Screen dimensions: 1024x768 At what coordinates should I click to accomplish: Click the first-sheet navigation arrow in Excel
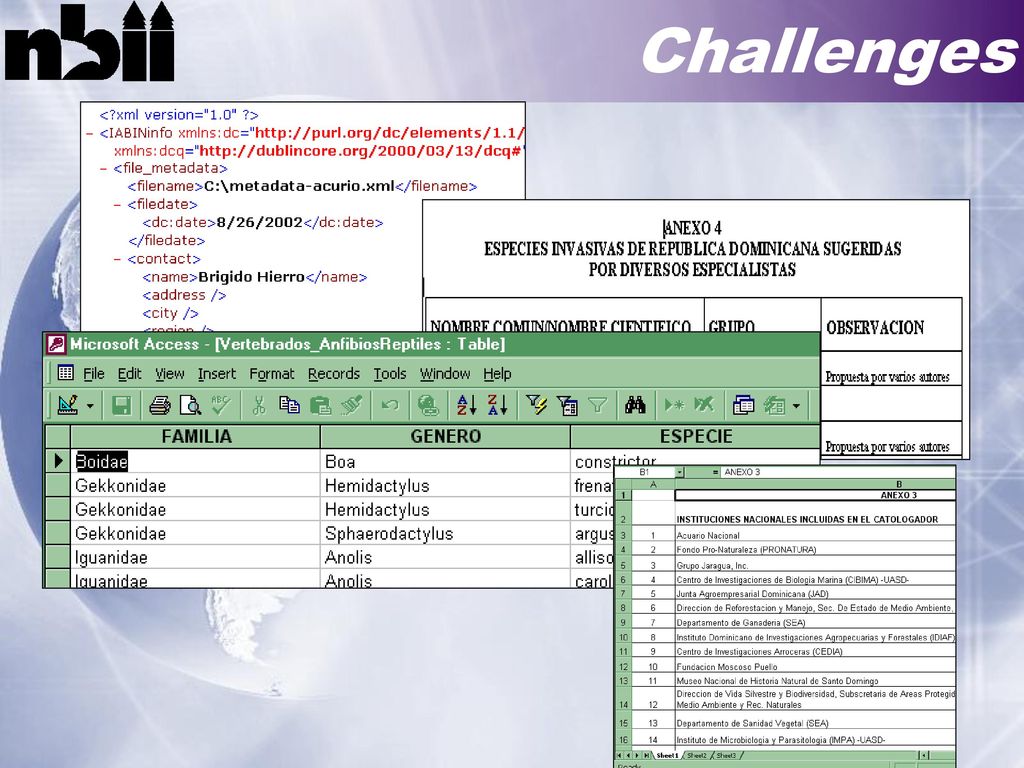point(620,756)
